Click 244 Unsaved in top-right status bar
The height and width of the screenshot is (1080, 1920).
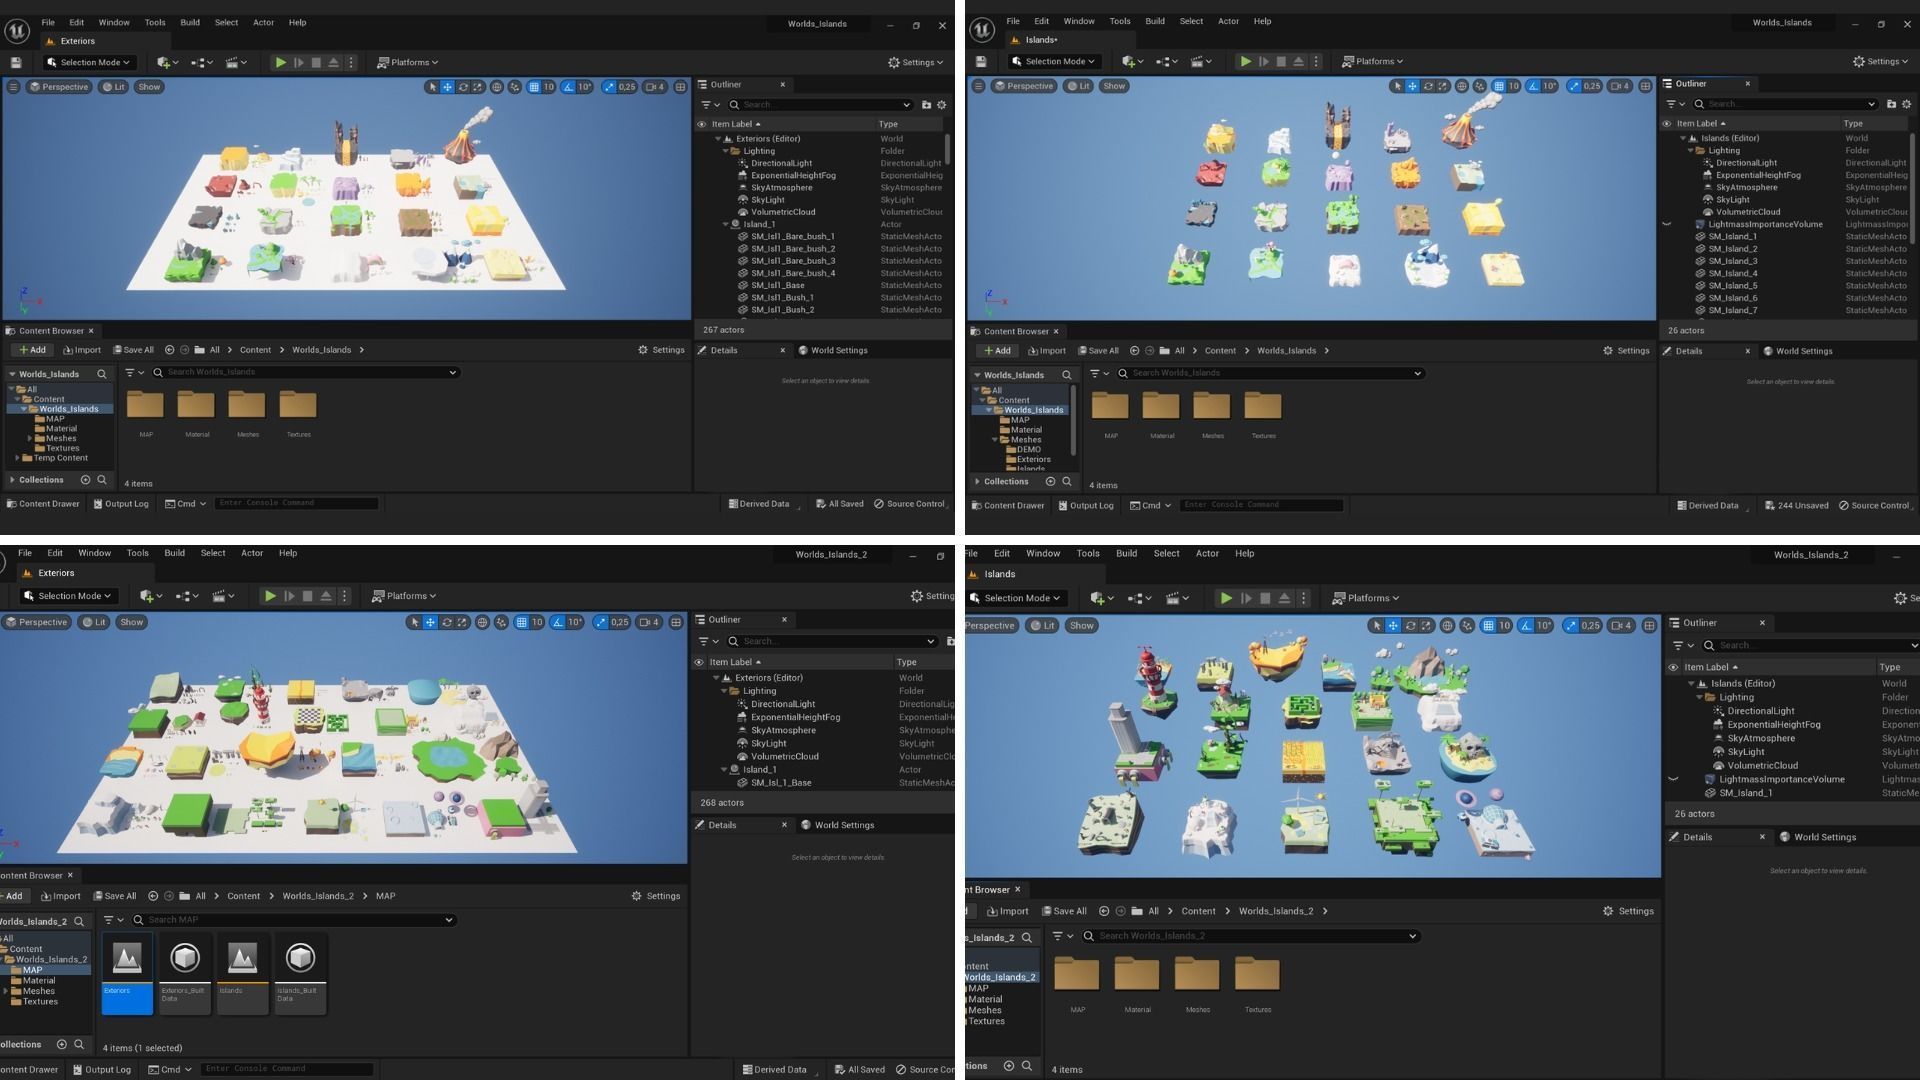pos(1797,506)
